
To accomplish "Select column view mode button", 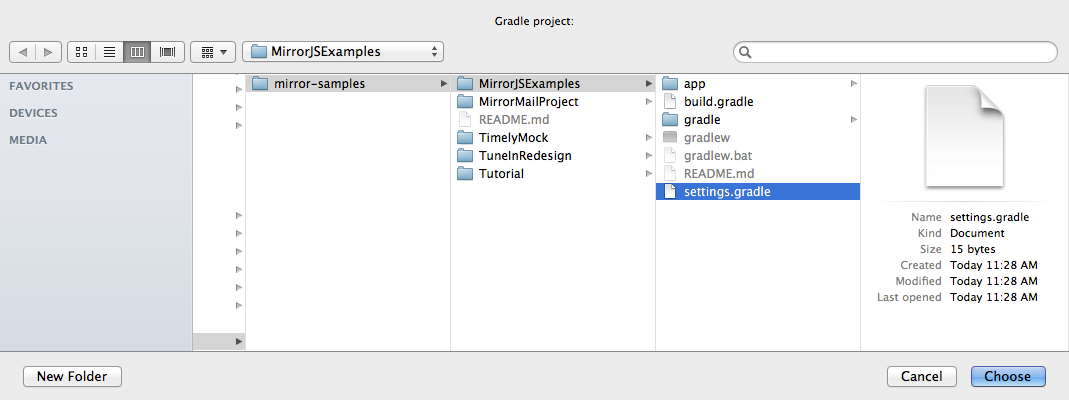I will [x=137, y=51].
